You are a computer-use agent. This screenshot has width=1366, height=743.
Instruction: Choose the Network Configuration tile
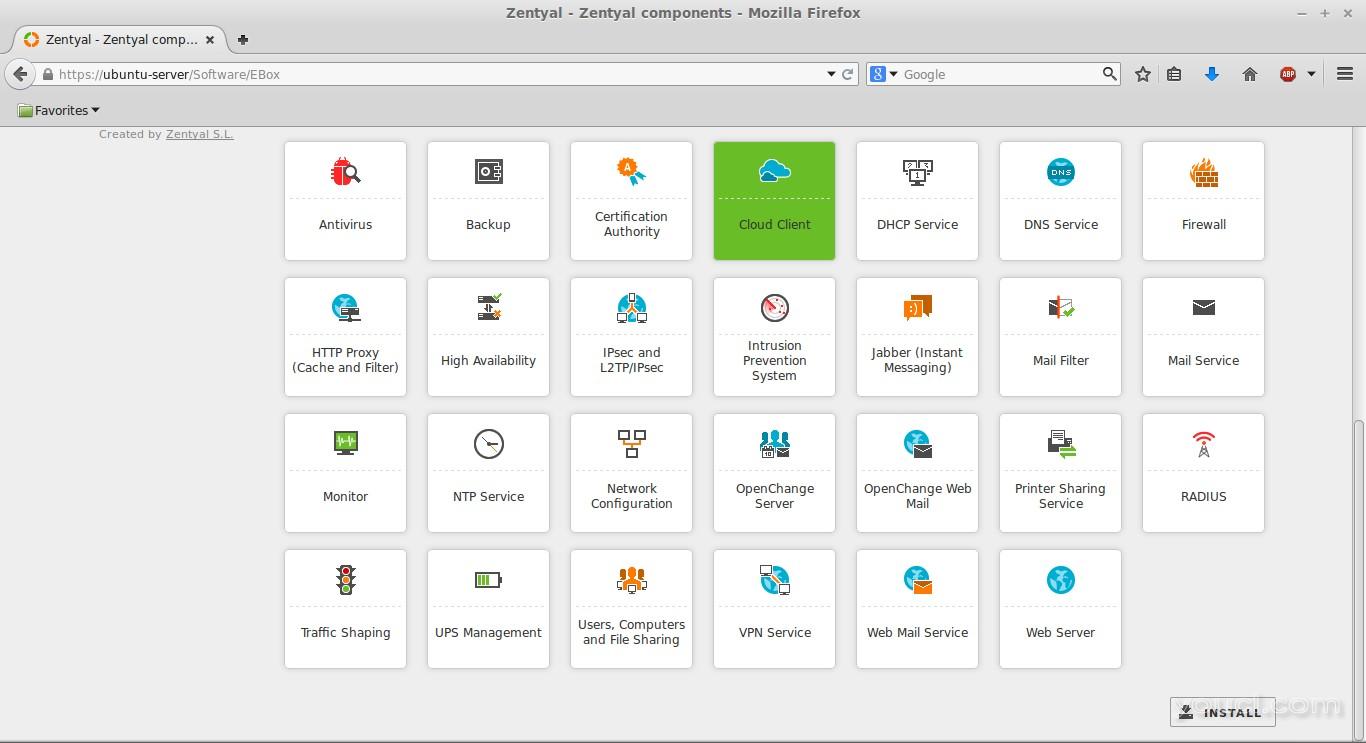(x=631, y=473)
